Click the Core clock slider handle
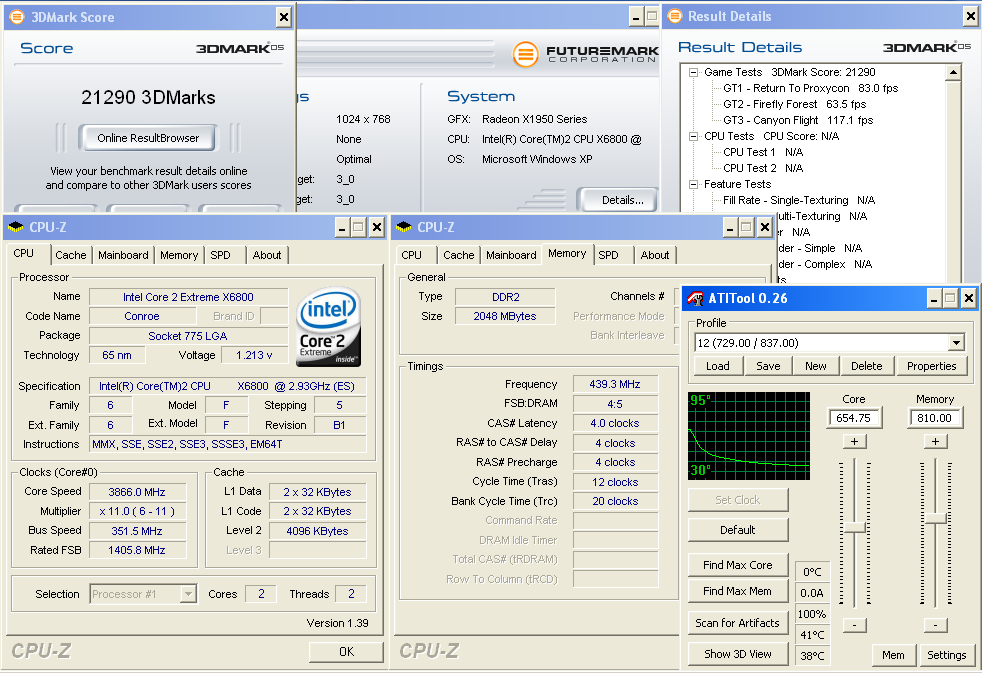This screenshot has width=982, height=673. [854, 527]
